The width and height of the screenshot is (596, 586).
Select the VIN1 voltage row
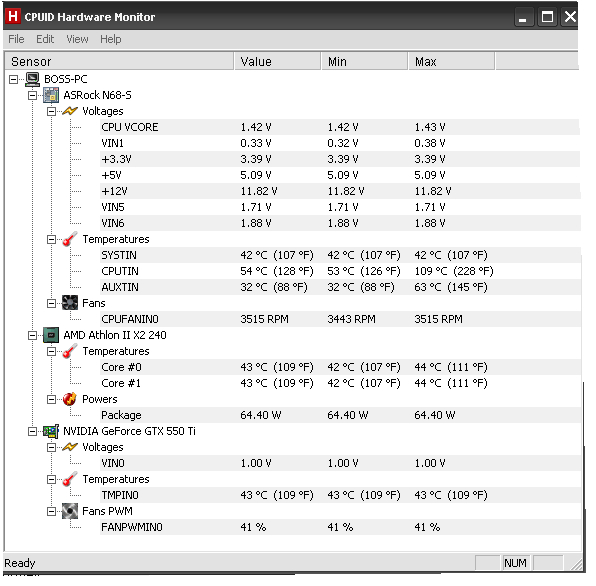coord(340,143)
